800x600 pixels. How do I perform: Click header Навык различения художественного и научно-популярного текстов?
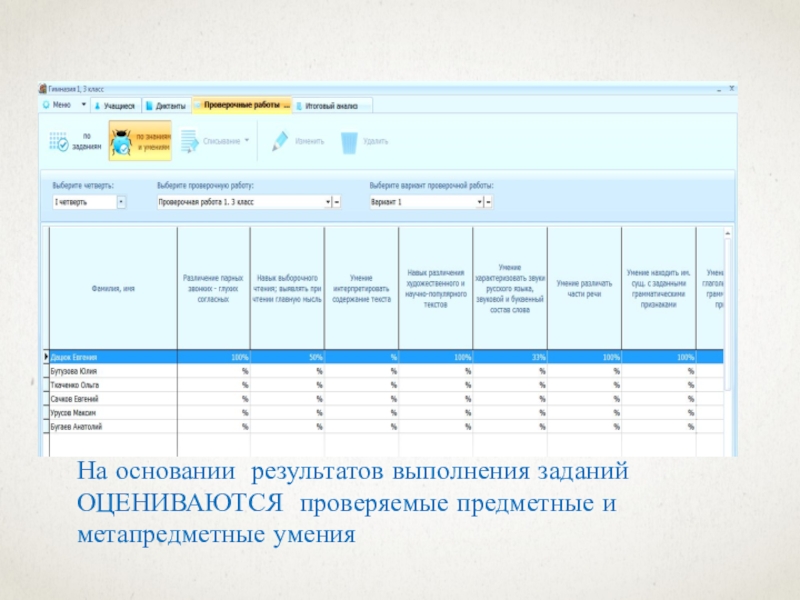435,289
